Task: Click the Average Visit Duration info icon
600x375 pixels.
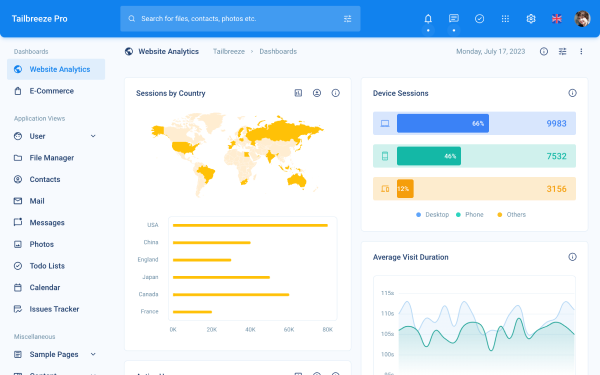Action: click(572, 257)
